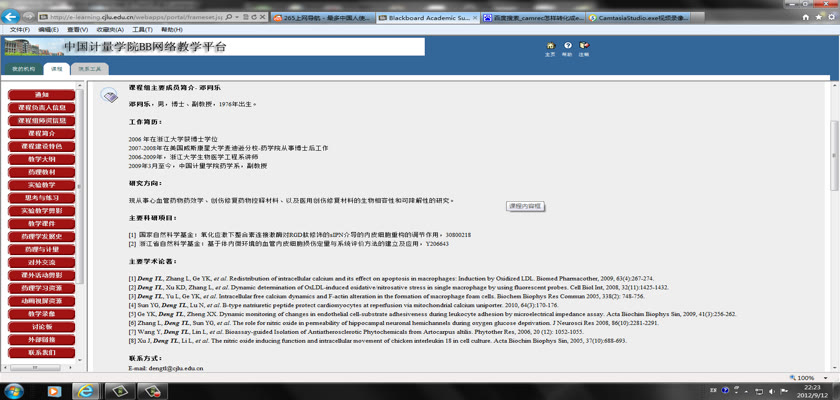This screenshot has height=400, width=840.
Task: Click the main page vertical scrollbar thumb
Action: click(x=834, y=155)
